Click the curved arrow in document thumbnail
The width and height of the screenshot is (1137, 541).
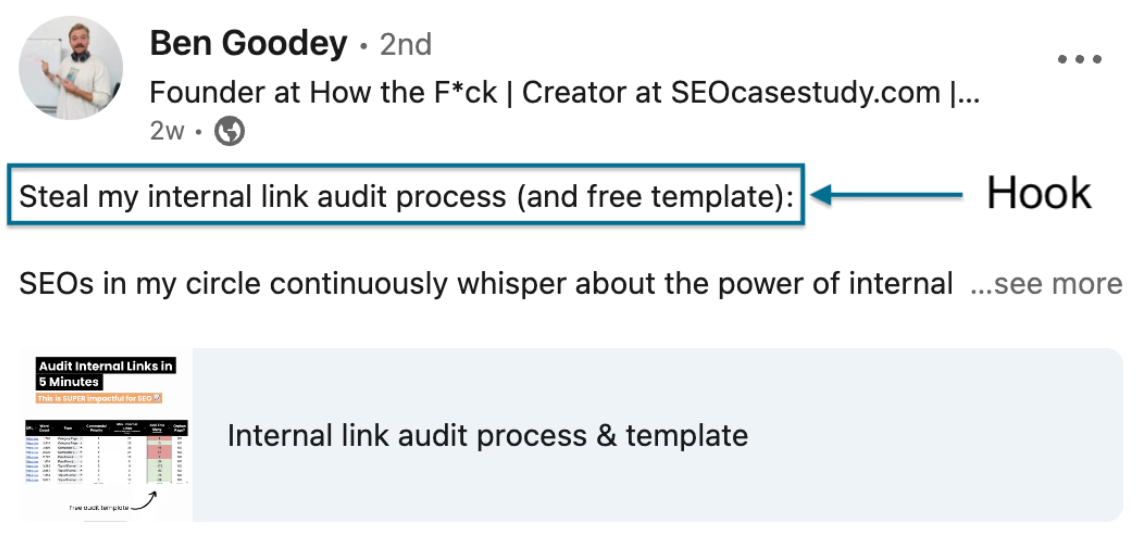(146, 502)
